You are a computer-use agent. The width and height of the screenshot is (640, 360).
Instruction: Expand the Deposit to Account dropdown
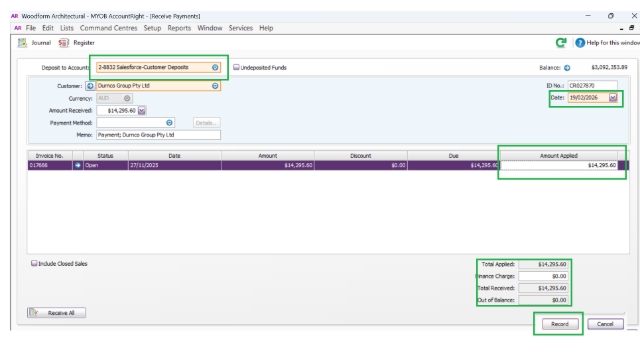pos(215,67)
